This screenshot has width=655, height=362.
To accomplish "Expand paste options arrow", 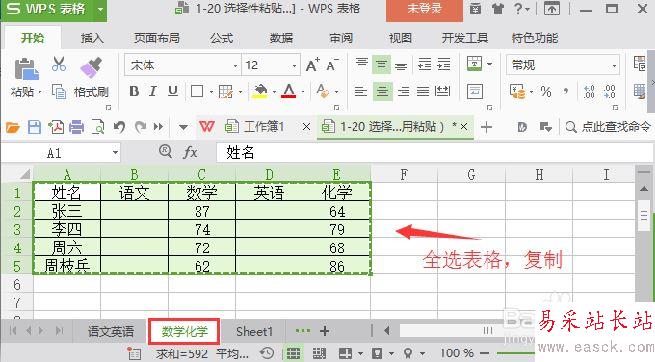I will pyautogui.click(x=40, y=92).
